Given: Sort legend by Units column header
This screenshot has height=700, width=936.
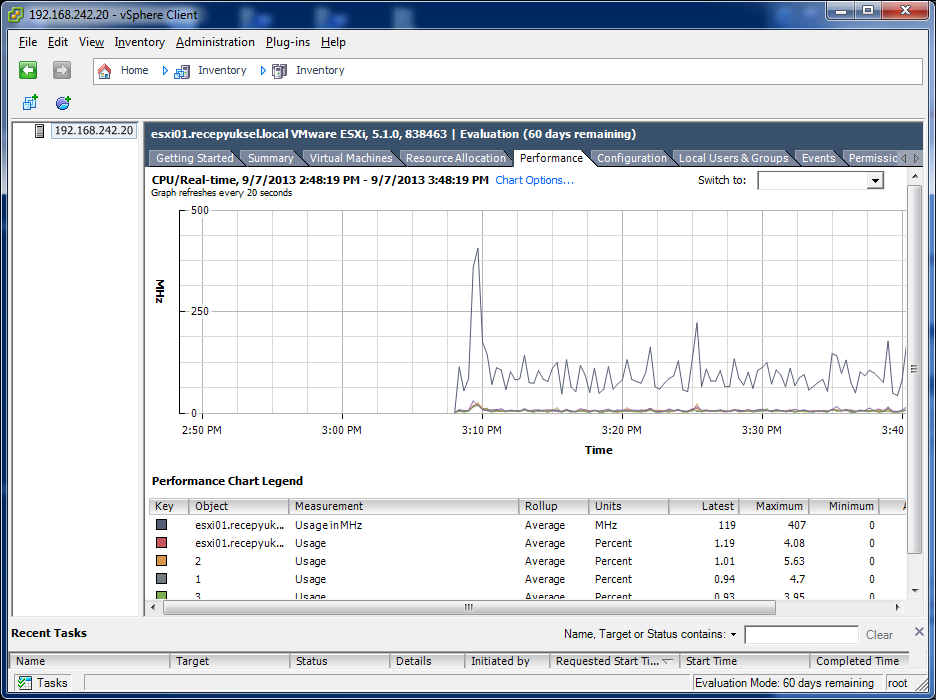Looking at the screenshot, I should click(x=629, y=506).
